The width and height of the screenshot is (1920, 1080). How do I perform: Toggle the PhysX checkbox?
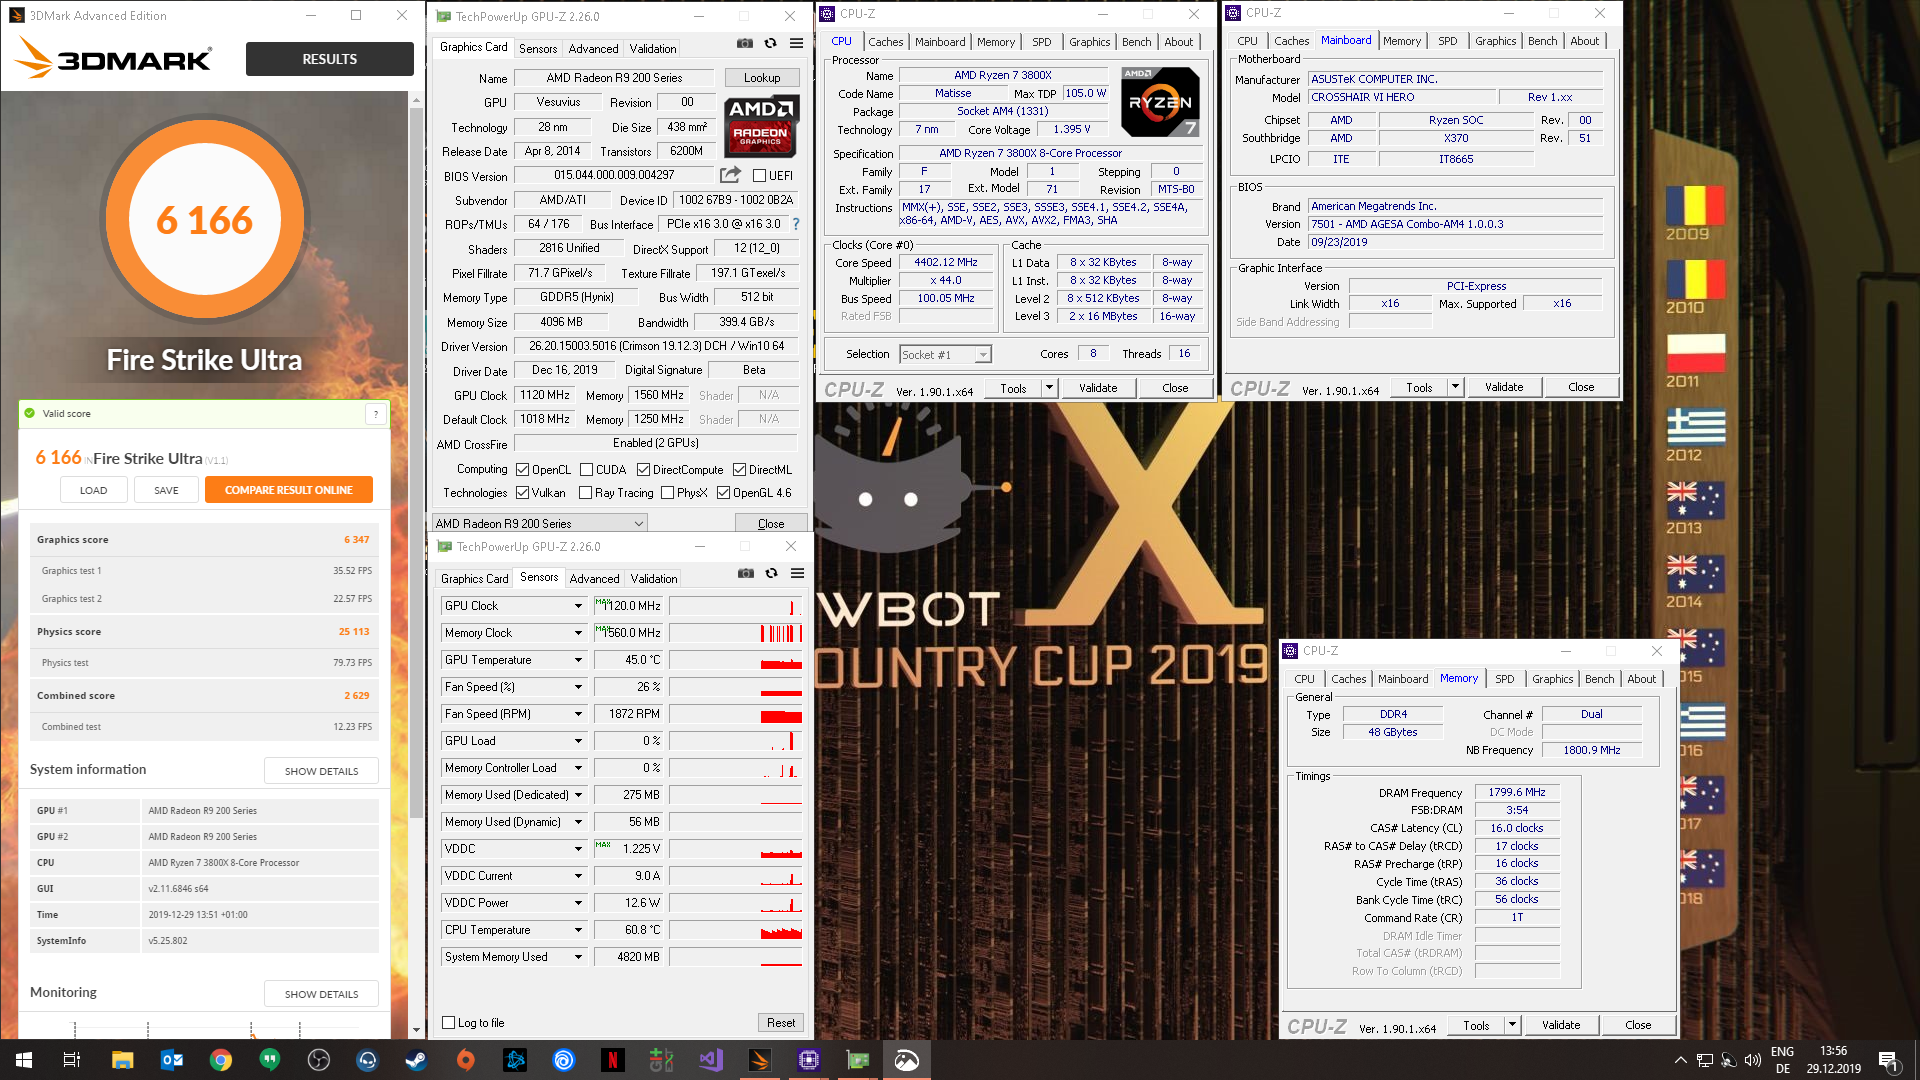pos(667,493)
